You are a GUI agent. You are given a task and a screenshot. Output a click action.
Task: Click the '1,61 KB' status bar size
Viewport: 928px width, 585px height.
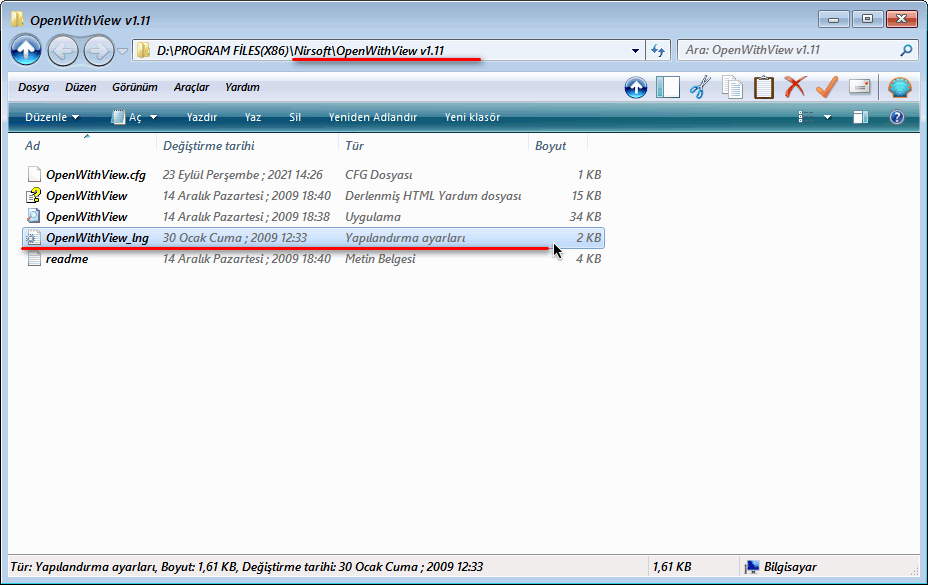point(672,567)
